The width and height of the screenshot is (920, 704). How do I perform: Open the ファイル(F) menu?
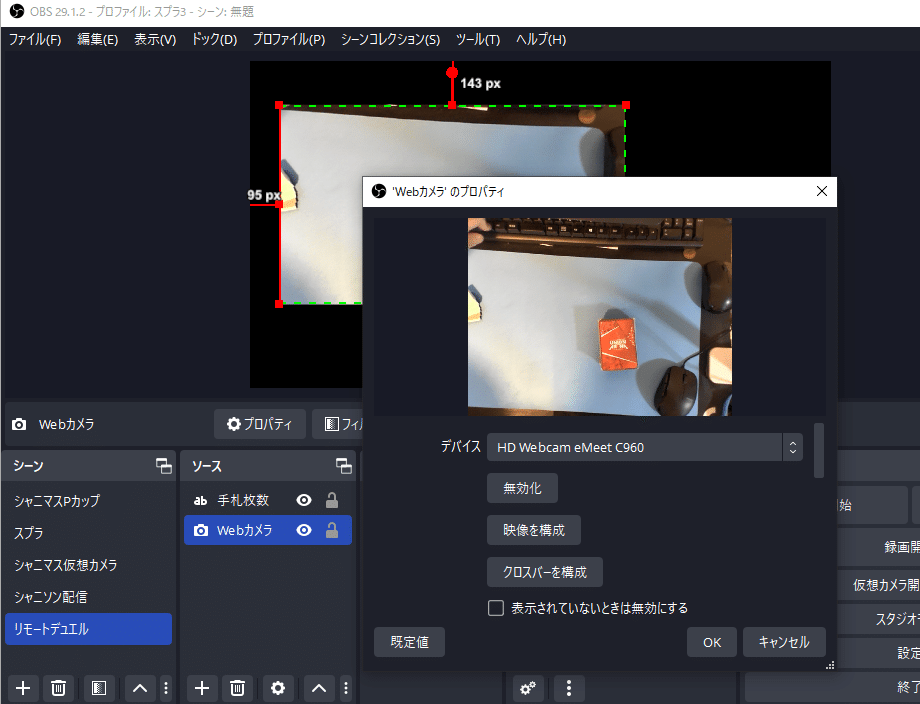coord(35,39)
